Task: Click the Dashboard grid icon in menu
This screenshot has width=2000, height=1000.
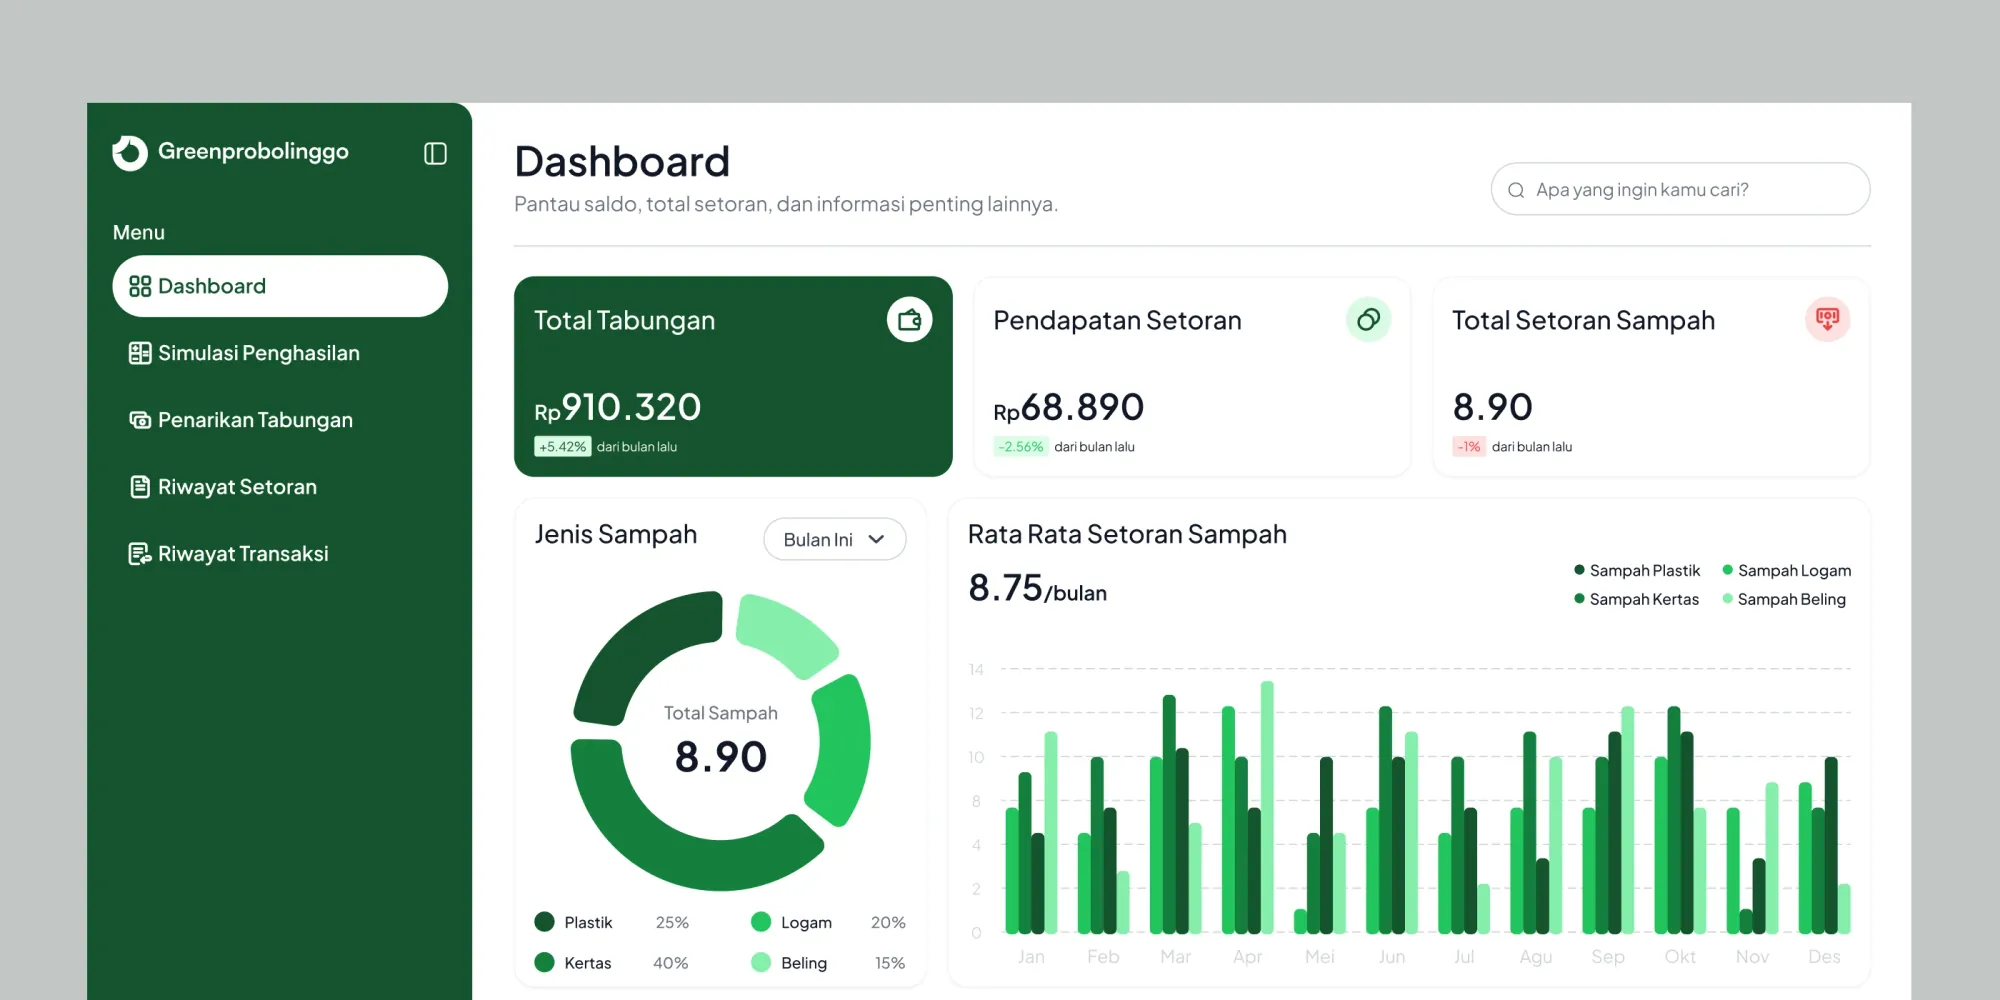Action: click(x=140, y=286)
